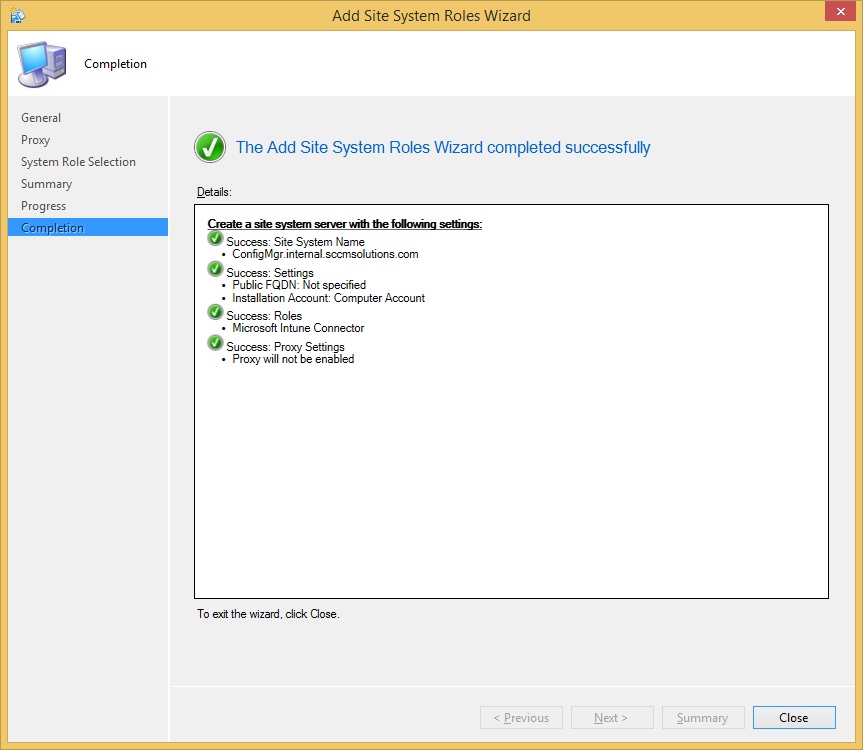Click the ConfigMgr.internal.sccmsolutions.com entry in Details
This screenshot has height=750, width=863.
325,254
